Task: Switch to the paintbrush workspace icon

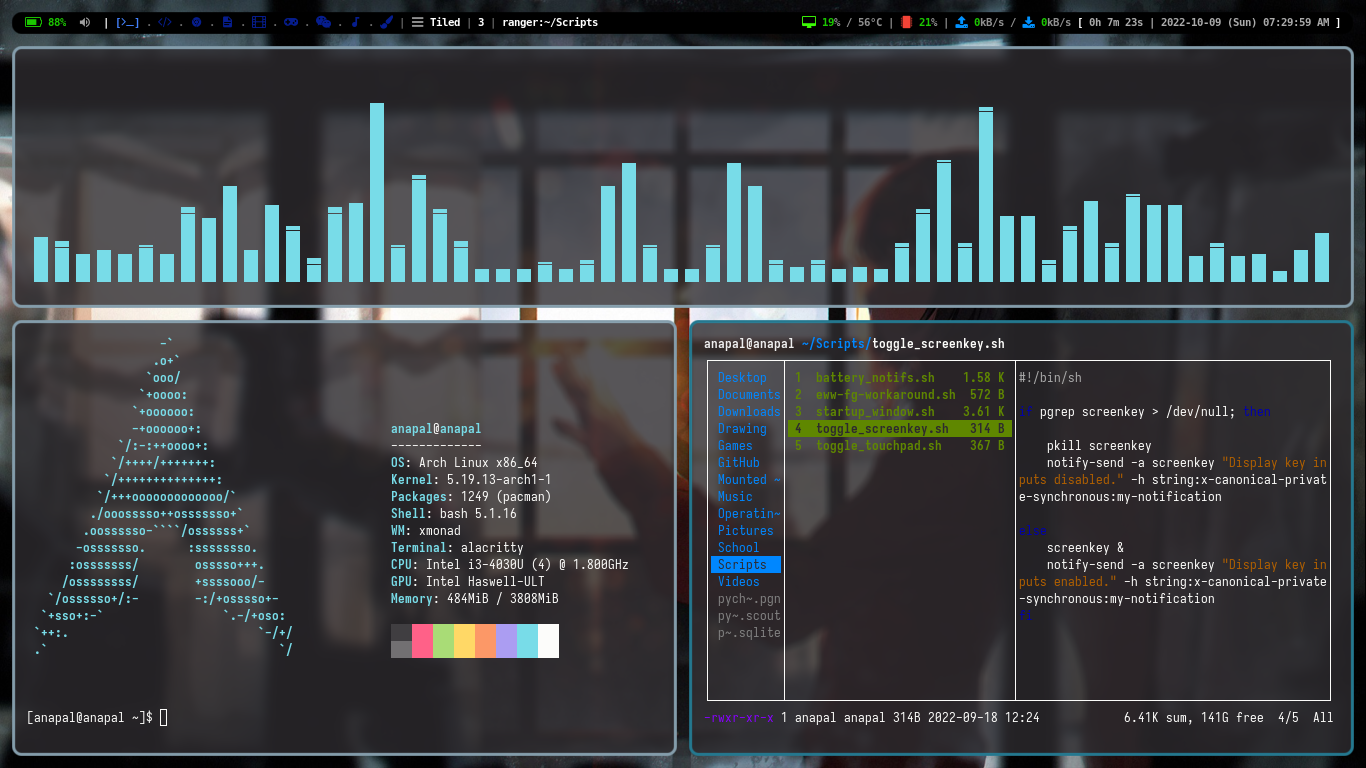Action: 386,22
